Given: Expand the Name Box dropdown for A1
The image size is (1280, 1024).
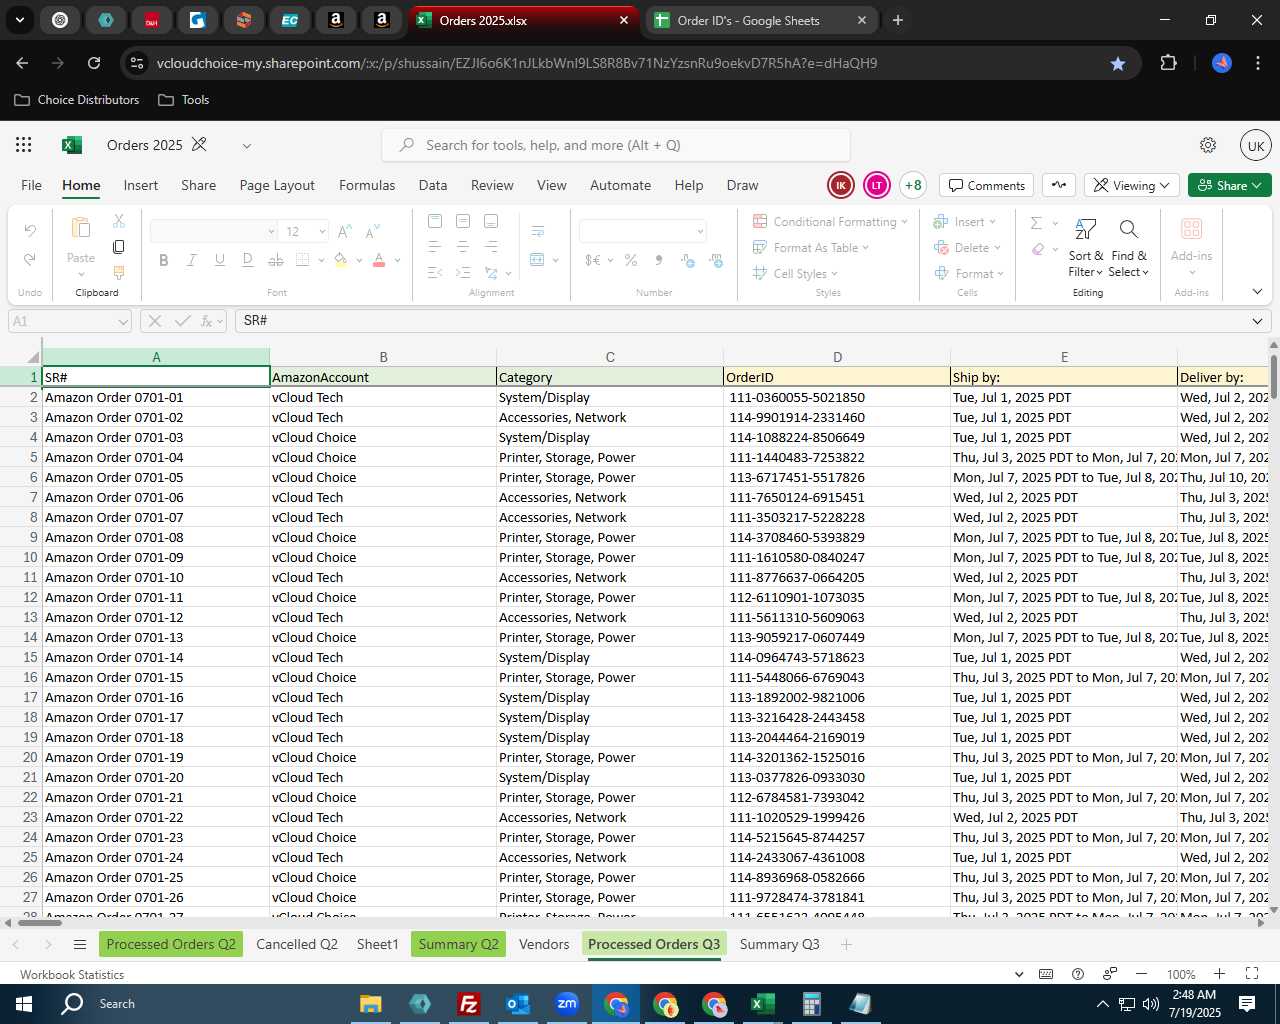Looking at the screenshot, I should click(123, 321).
